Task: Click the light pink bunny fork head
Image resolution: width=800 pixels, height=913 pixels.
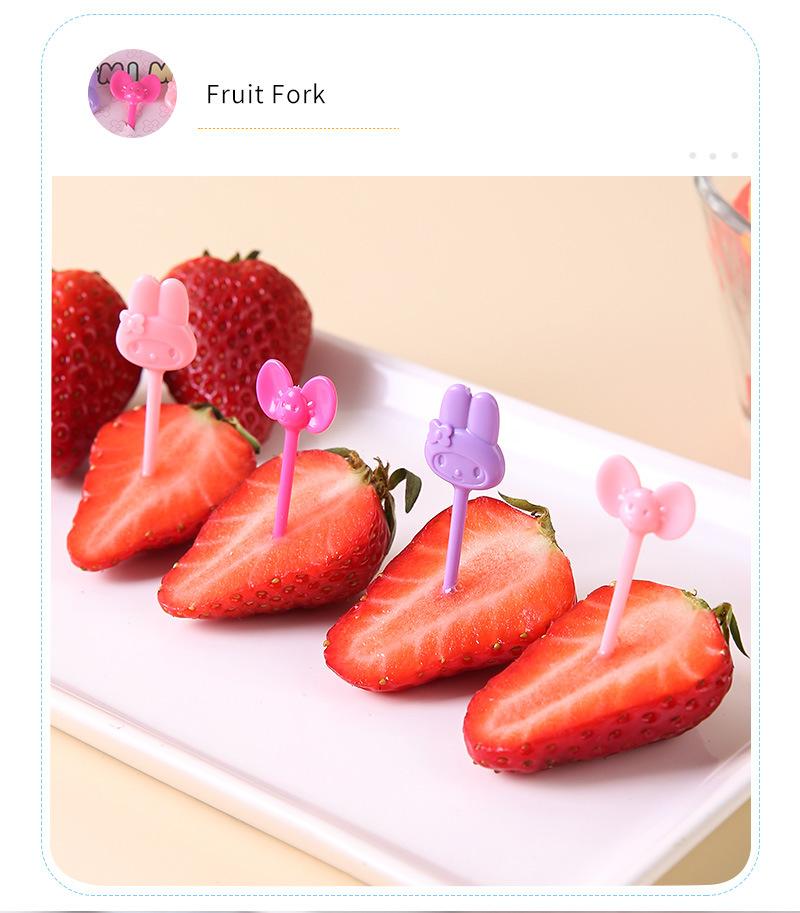Action: 155,323
